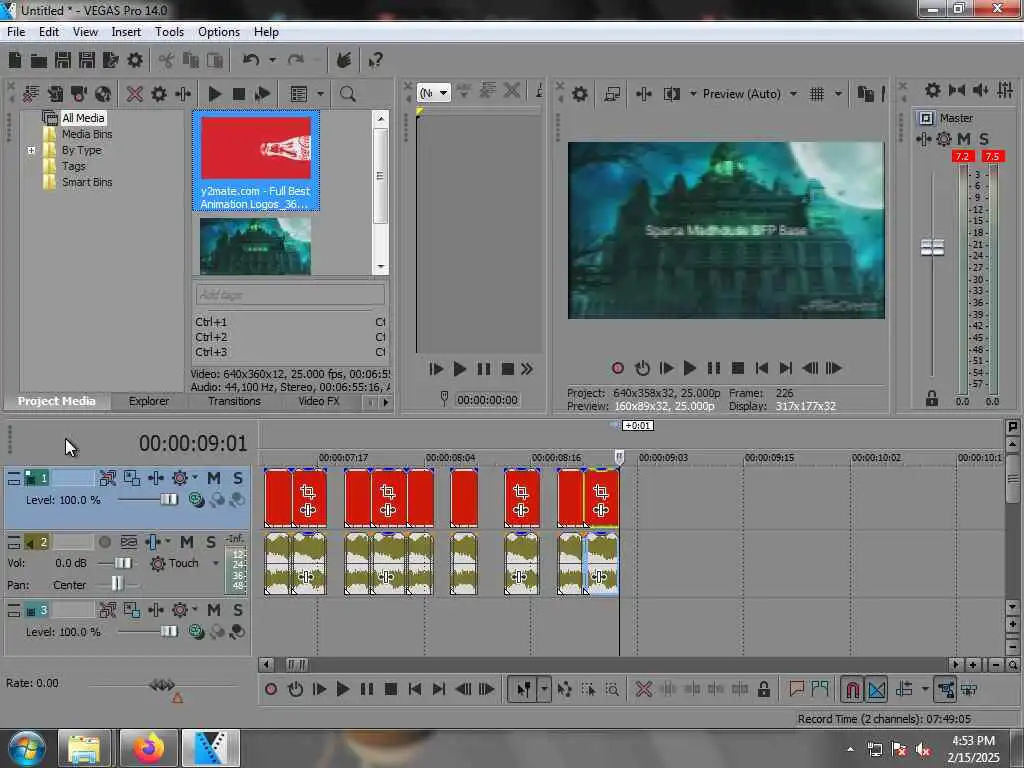Select the Media Bins folder
This screenshot has width=1024, height=768.
(87, 134)
